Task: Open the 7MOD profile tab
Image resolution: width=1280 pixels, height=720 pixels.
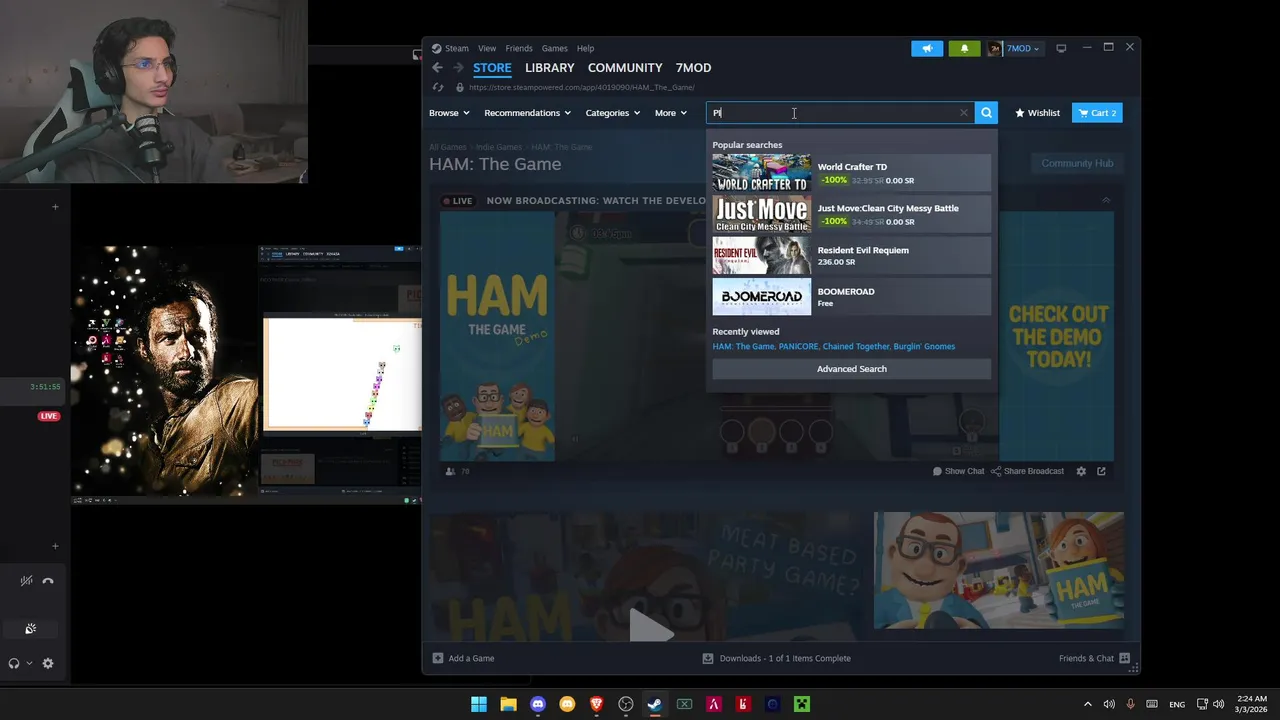Action: point(693,68)
